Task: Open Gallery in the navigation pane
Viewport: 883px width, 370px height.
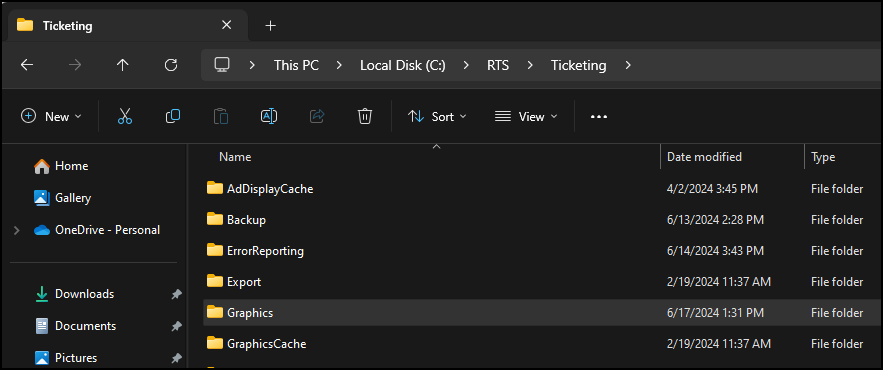Action: click(x=73, y=198)
